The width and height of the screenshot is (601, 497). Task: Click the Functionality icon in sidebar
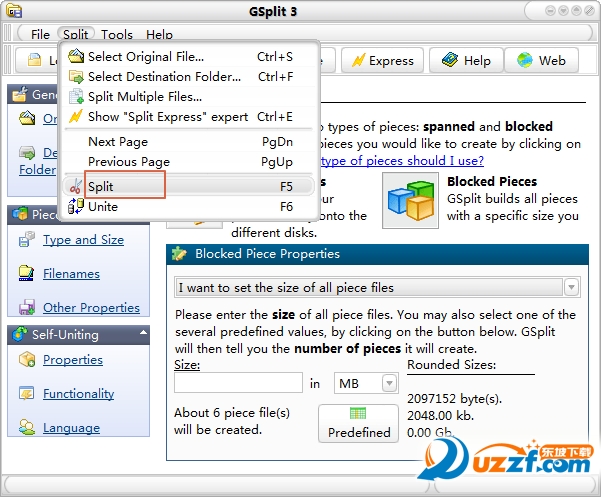(27, 393)
